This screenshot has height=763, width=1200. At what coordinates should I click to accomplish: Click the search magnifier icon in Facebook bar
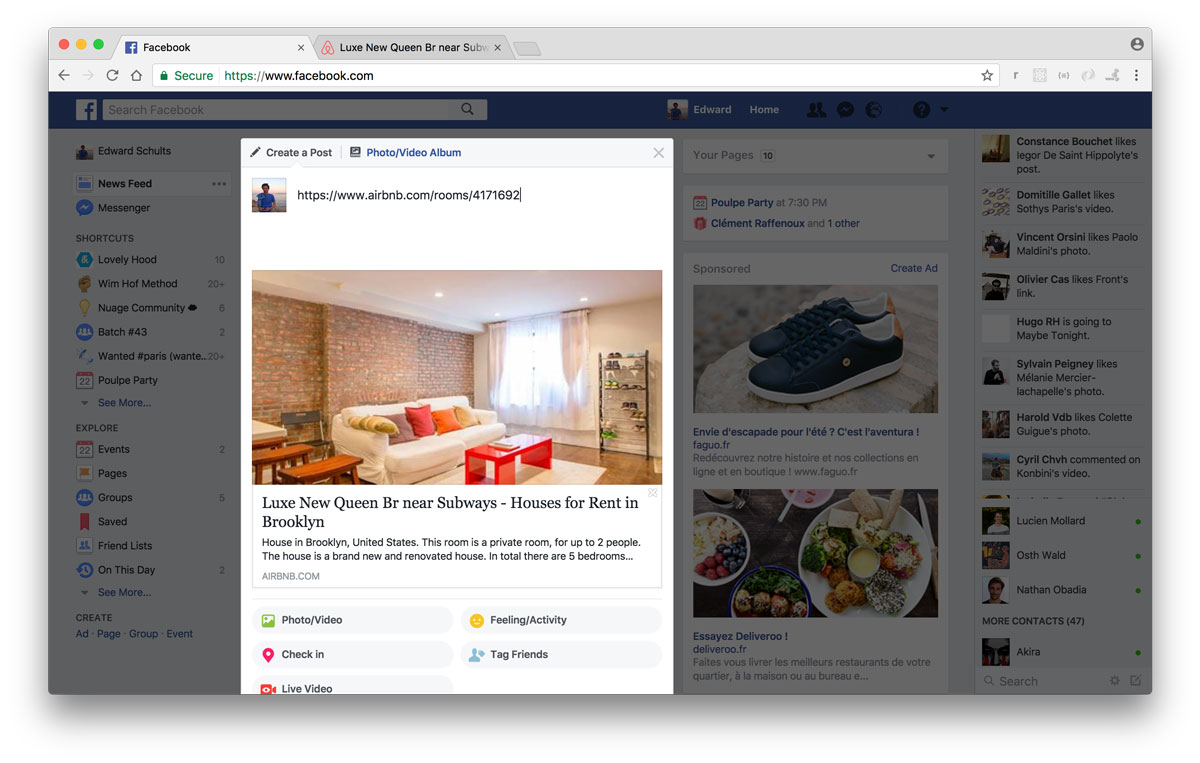468,110
